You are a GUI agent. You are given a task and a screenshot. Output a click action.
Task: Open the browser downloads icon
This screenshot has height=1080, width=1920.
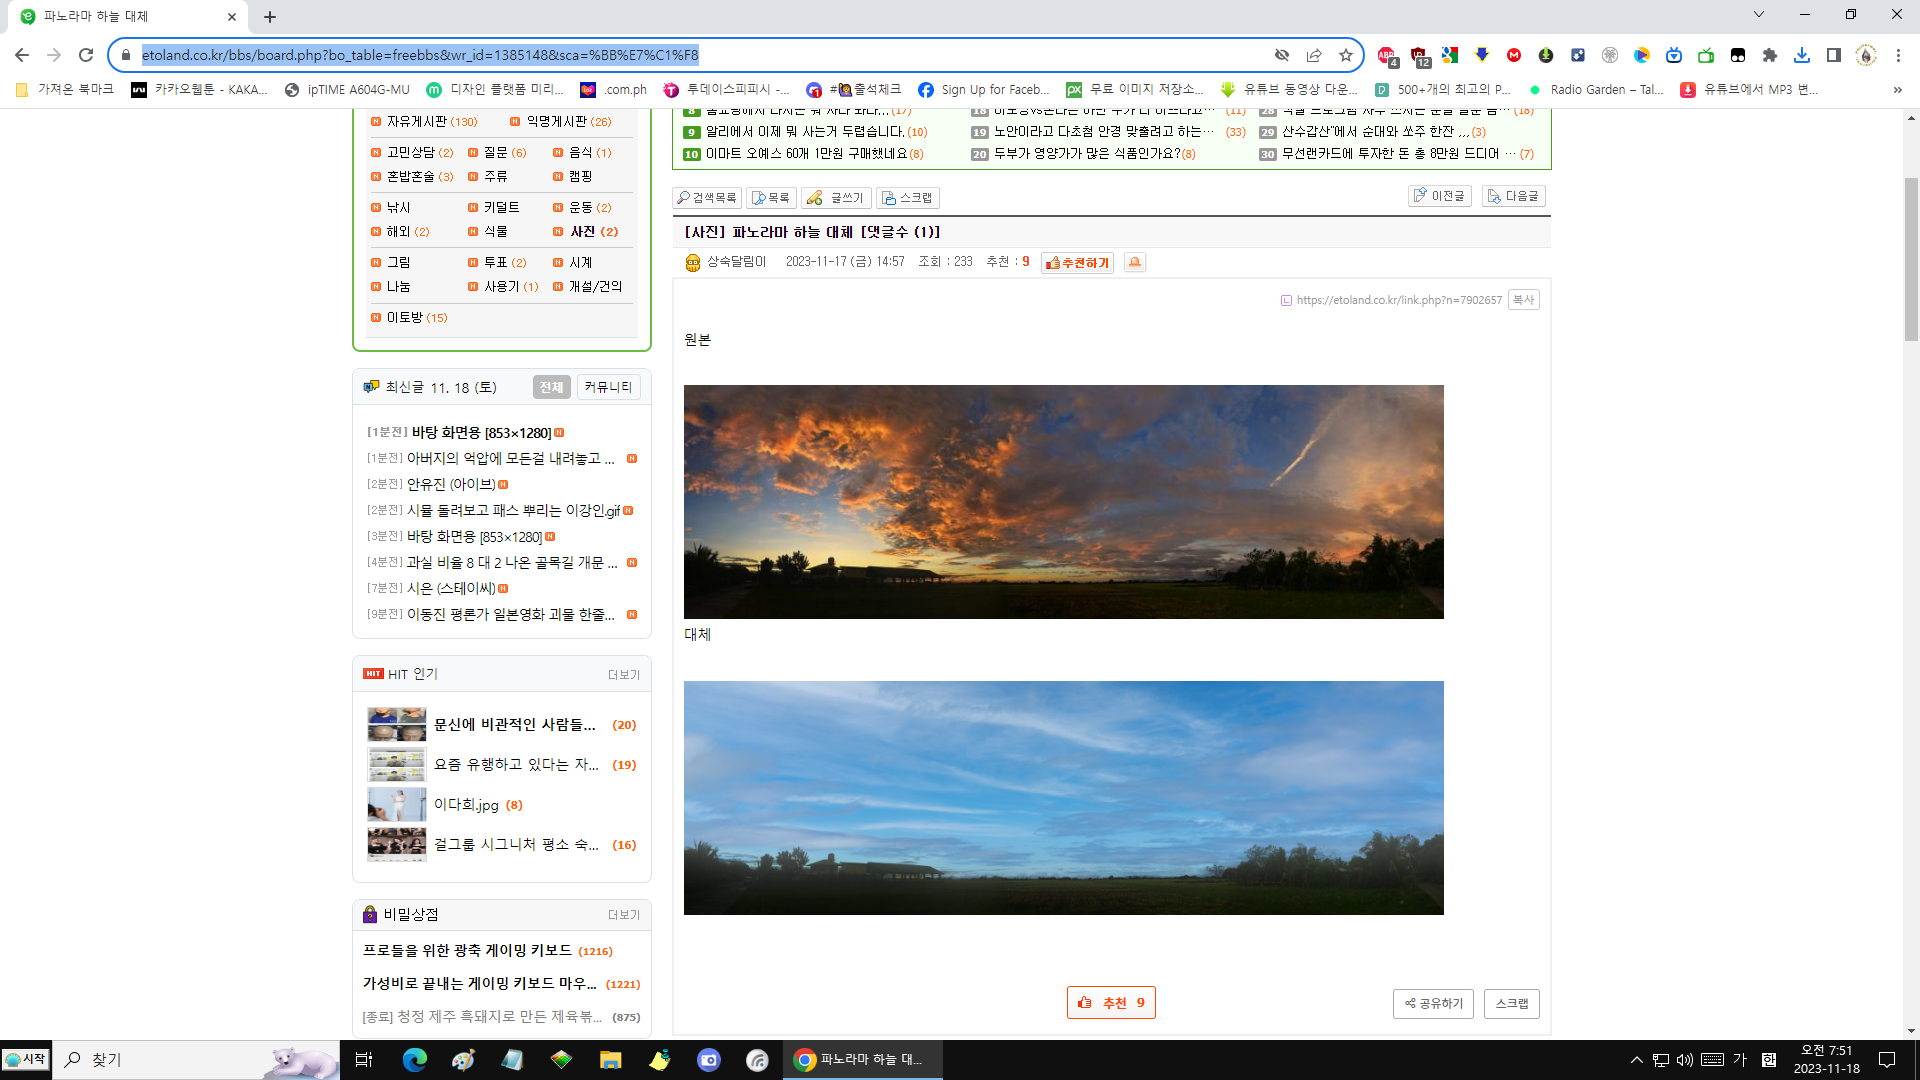point(1802,55)
